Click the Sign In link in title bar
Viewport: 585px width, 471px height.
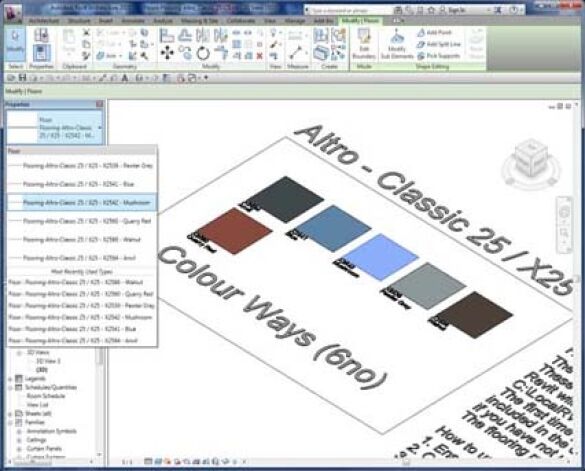pos(452,10)
